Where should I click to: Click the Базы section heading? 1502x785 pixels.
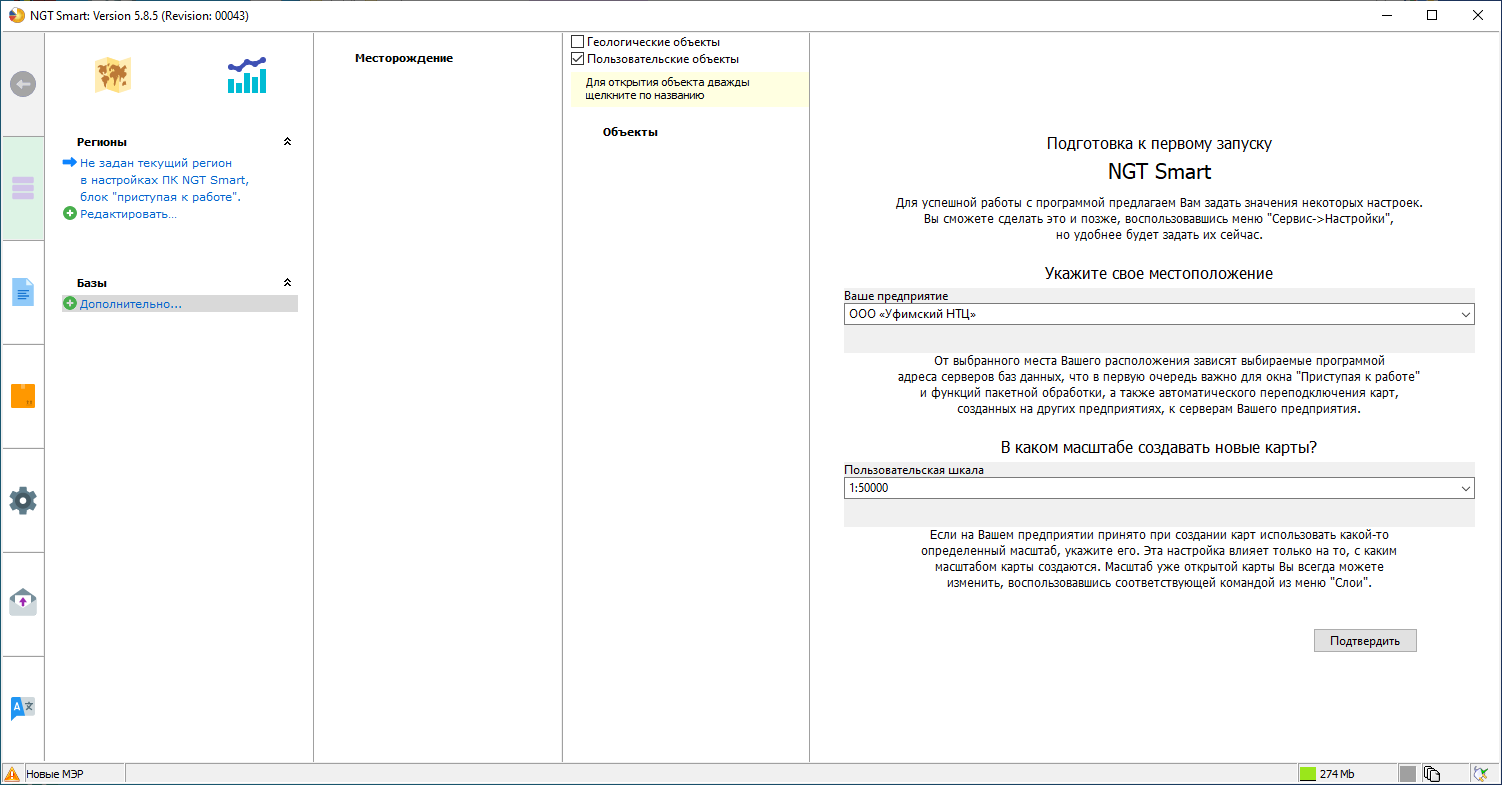point(92,283)
